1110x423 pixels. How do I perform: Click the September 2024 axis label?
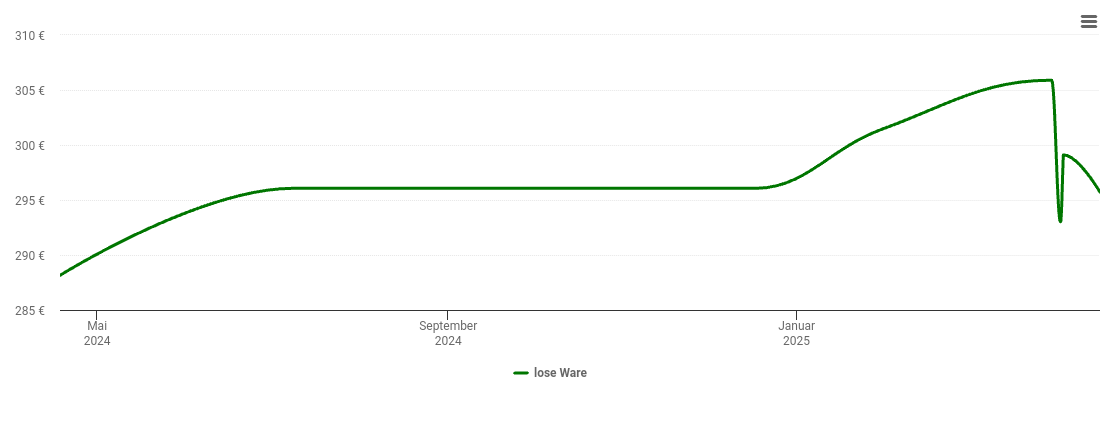pos(448,333)
